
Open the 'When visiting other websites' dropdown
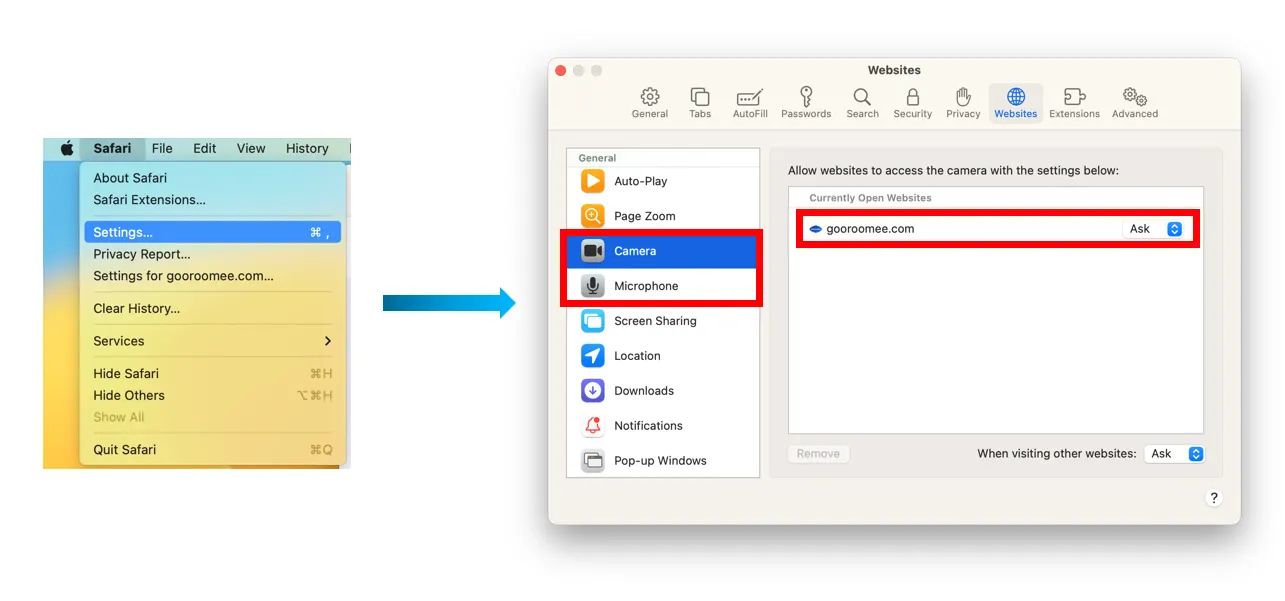tap(1175, 454)
